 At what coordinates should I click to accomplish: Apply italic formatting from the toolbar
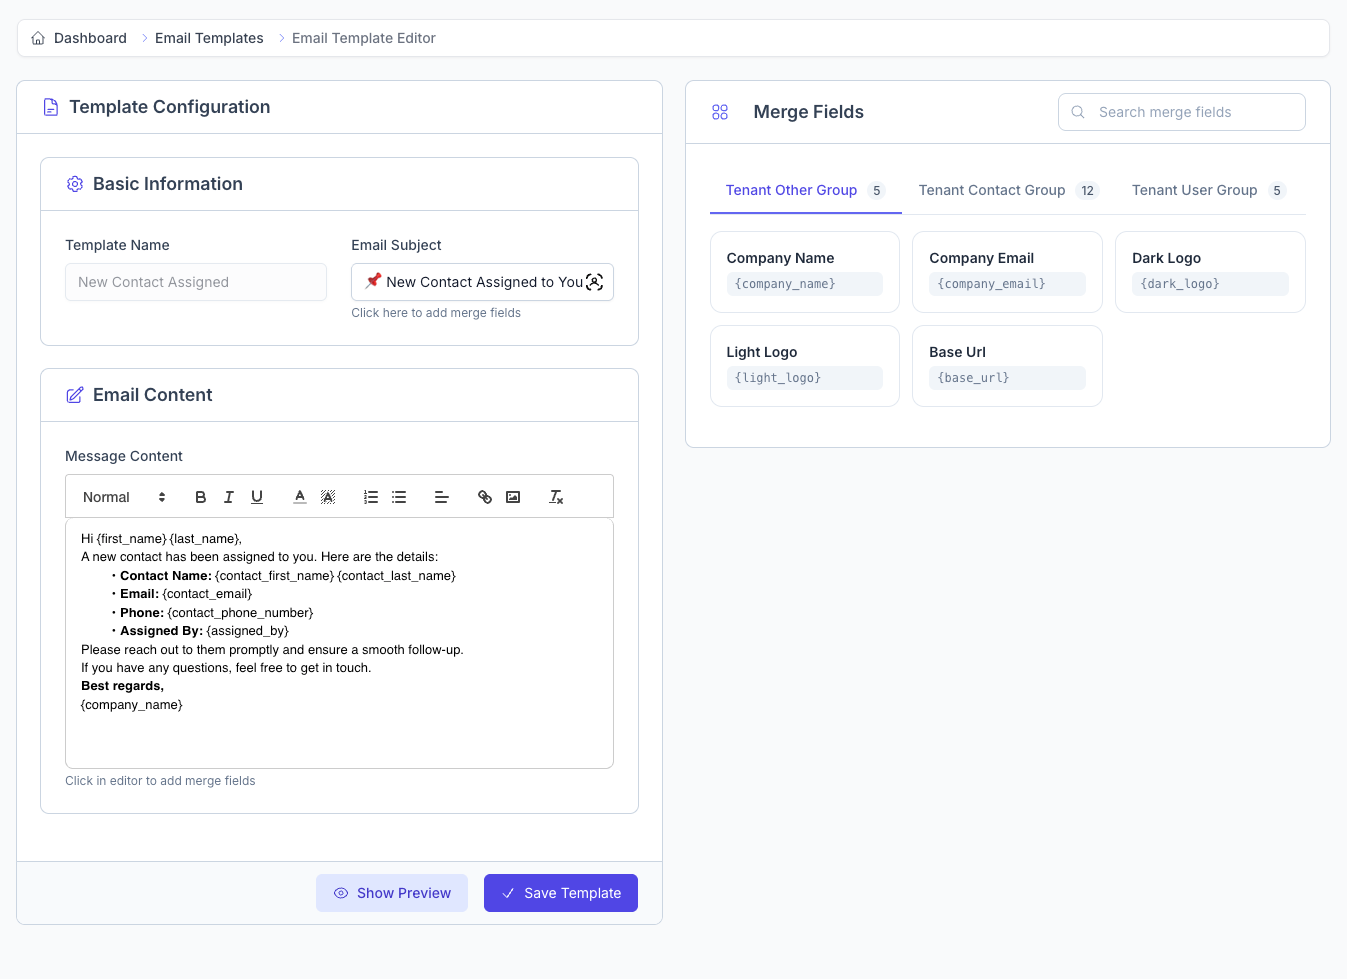[228, 496]
